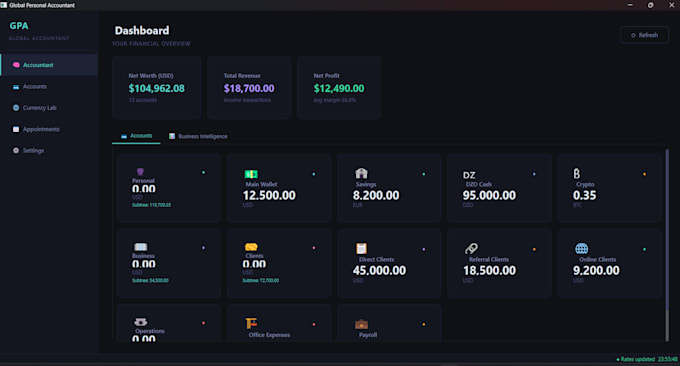The width and height of the screenshot is (680, 366).
Task: Open the Accountant section in sidebar
Action: coord(49,65)
